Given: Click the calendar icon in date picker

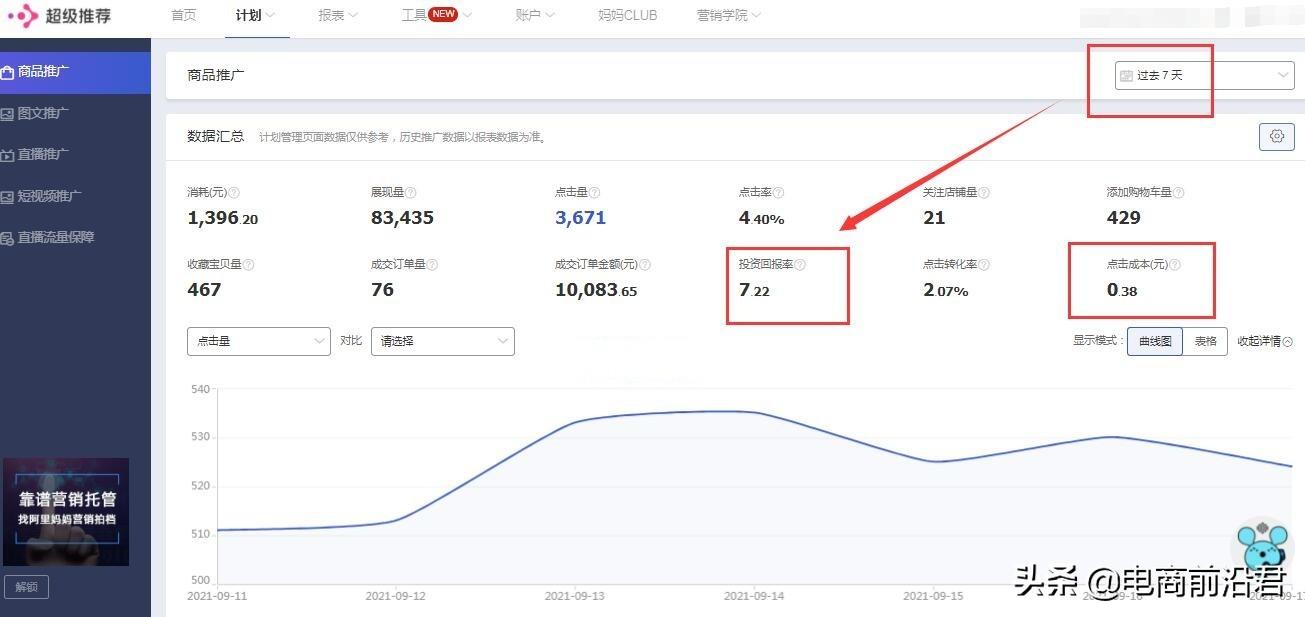Looking at the screenshot, I should pos(1127,76).
